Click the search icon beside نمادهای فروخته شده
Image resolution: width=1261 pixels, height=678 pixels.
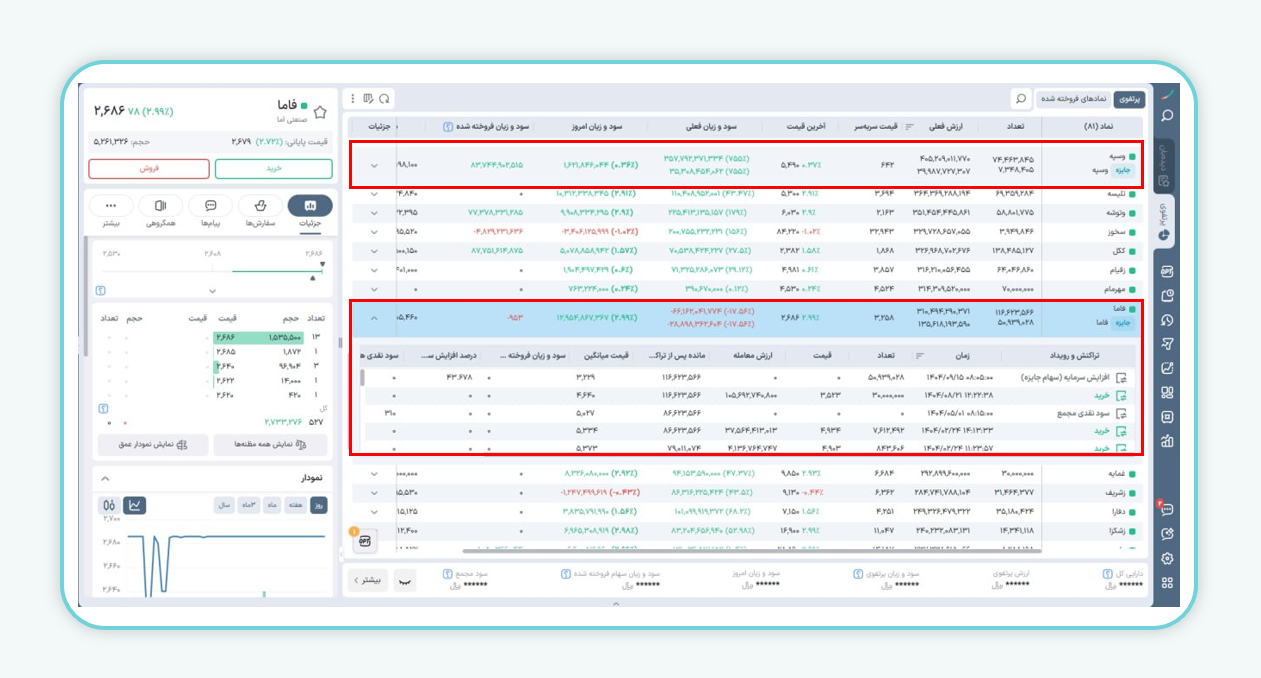coord(1020,98)
